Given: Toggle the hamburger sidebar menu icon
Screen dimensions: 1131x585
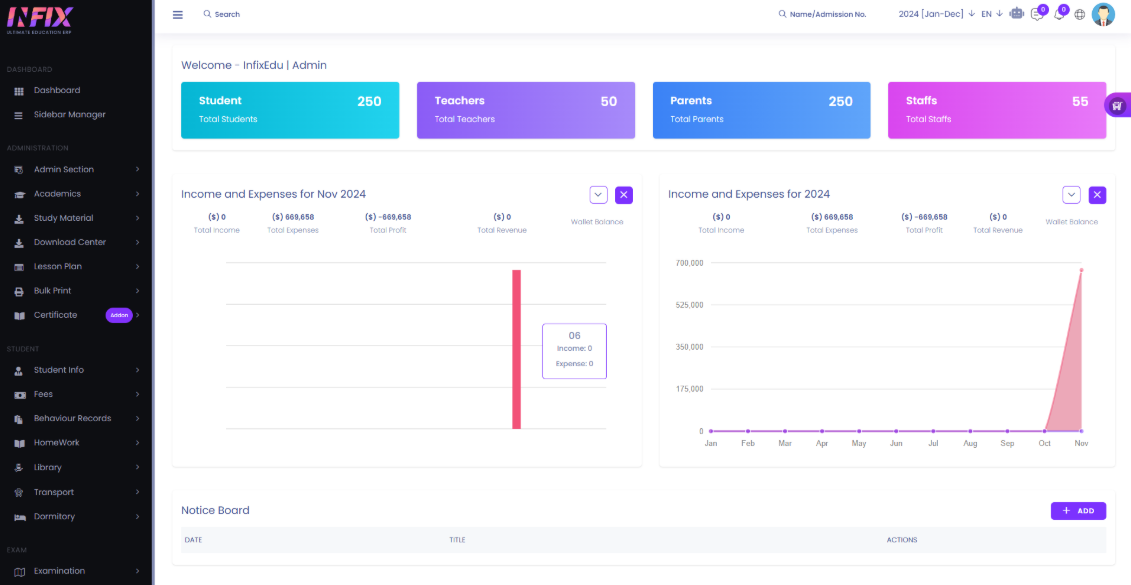Looking at the screenshot, I should (x=178, y=15).
